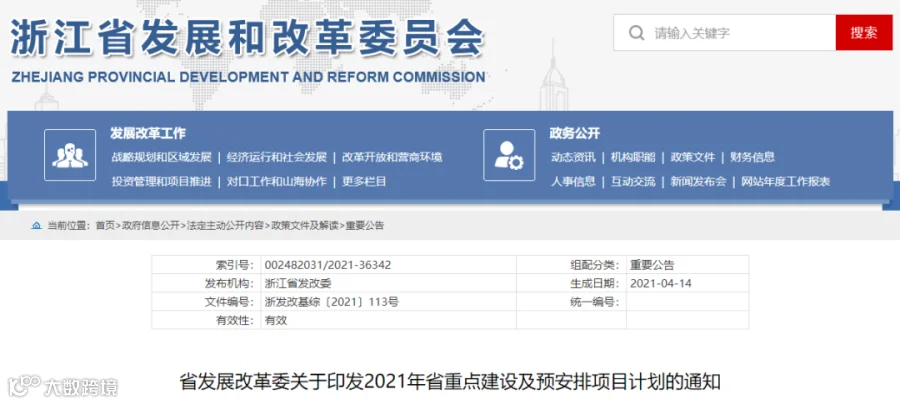Click the 统一编号 label cell
Image resolution: width=900 pixels, height=404 pixels.
coord(572,301)
